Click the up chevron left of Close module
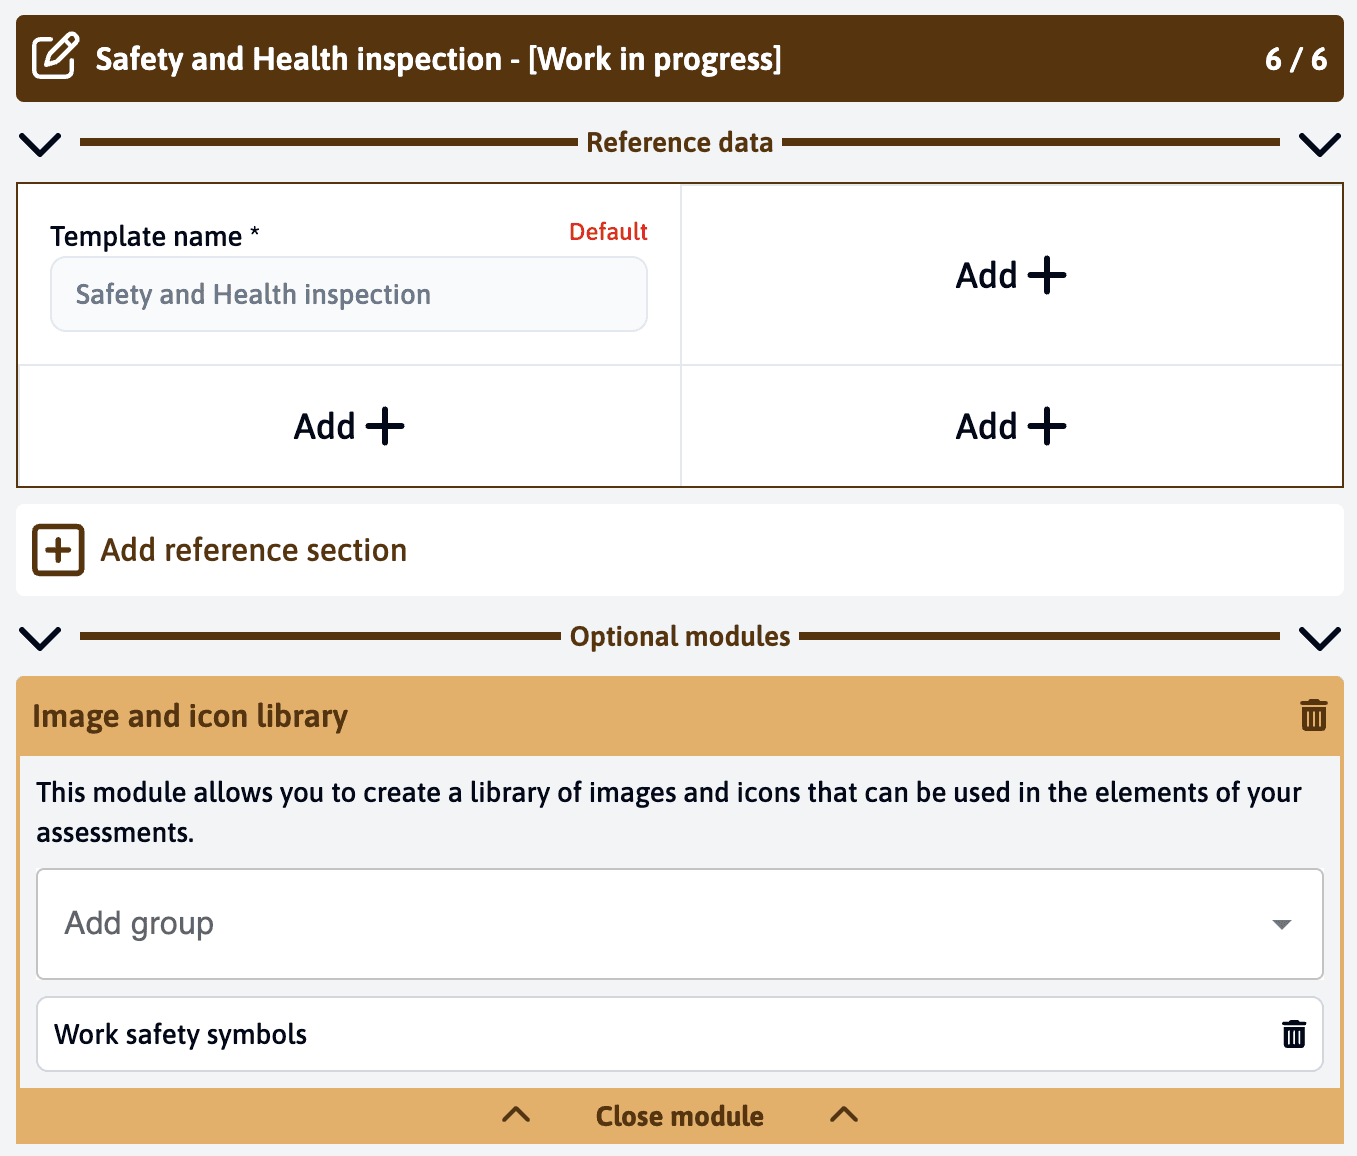 516,1116
